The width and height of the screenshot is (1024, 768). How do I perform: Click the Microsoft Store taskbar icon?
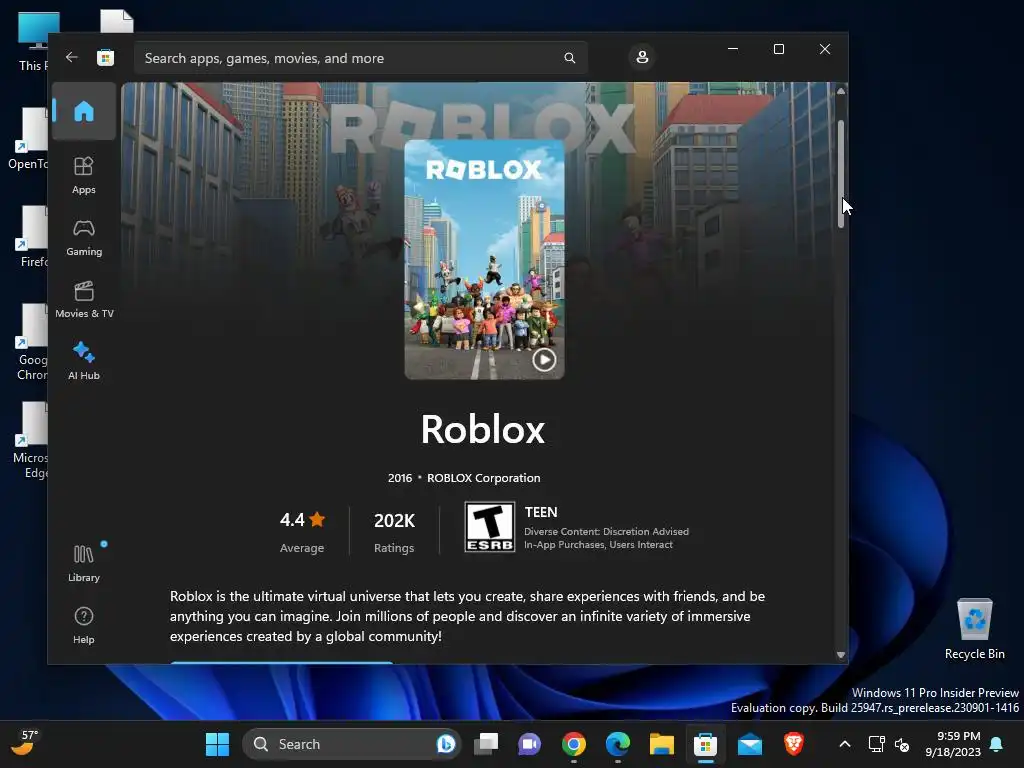click(x=705, y=744)
